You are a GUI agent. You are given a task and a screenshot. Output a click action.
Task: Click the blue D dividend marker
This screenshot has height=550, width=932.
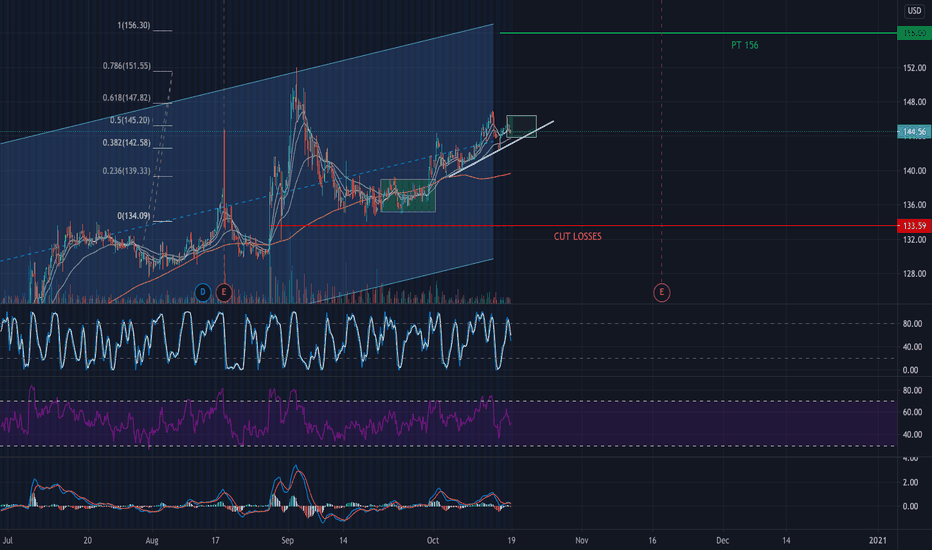[x=203, y=292]
